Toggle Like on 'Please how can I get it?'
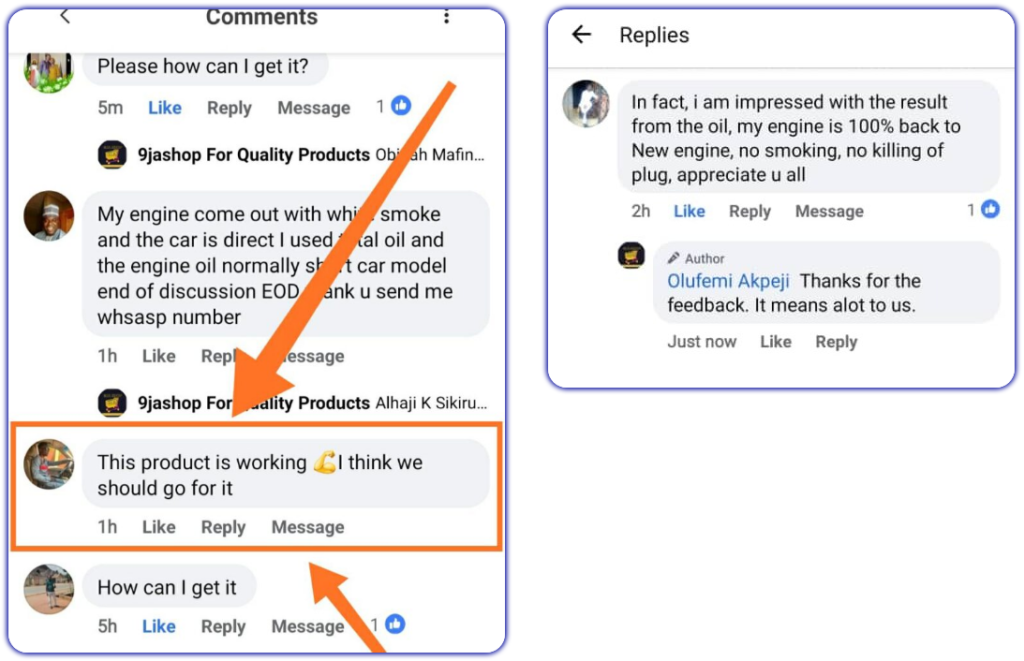 pos(165,108)
